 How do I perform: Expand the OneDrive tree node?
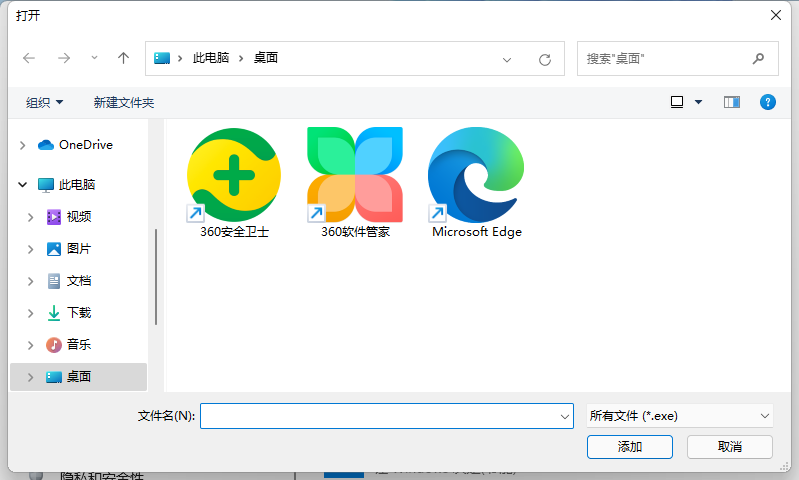[22, 145]
